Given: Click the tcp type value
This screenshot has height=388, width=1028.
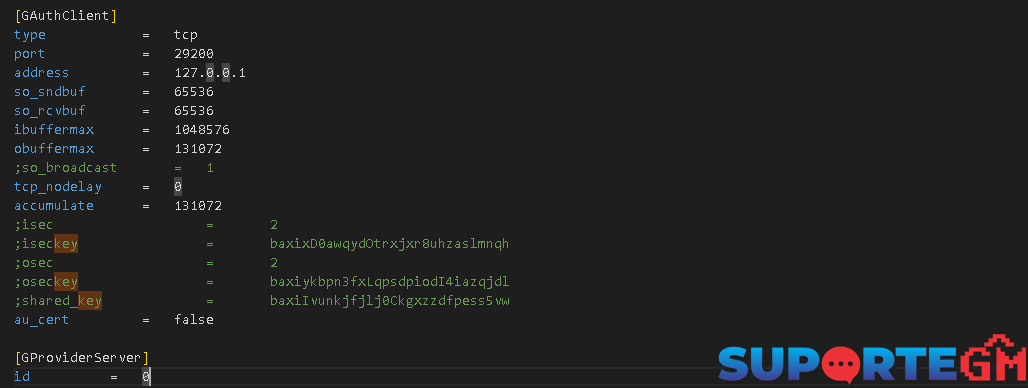Looking at the screenshot, I should pyautogui.click(x=186, y=35).
